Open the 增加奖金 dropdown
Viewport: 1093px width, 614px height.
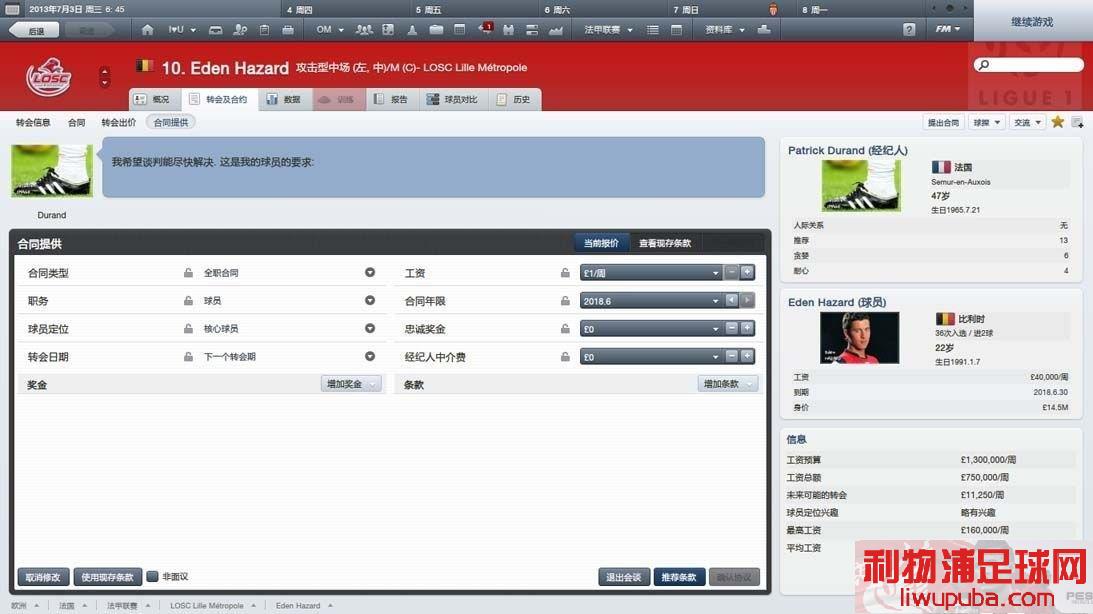tap(351, 384)
